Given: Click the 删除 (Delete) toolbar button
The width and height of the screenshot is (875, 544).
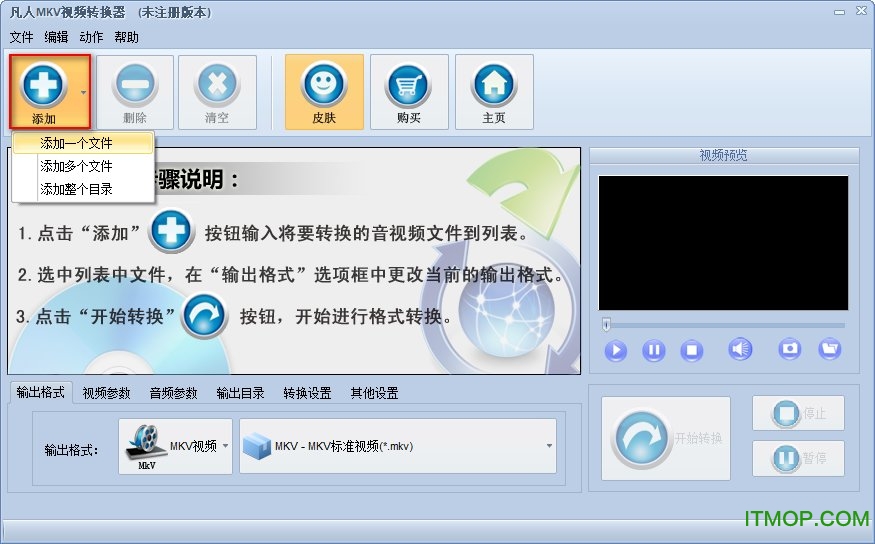Looking at the screenshot, I should coord(134,92).
